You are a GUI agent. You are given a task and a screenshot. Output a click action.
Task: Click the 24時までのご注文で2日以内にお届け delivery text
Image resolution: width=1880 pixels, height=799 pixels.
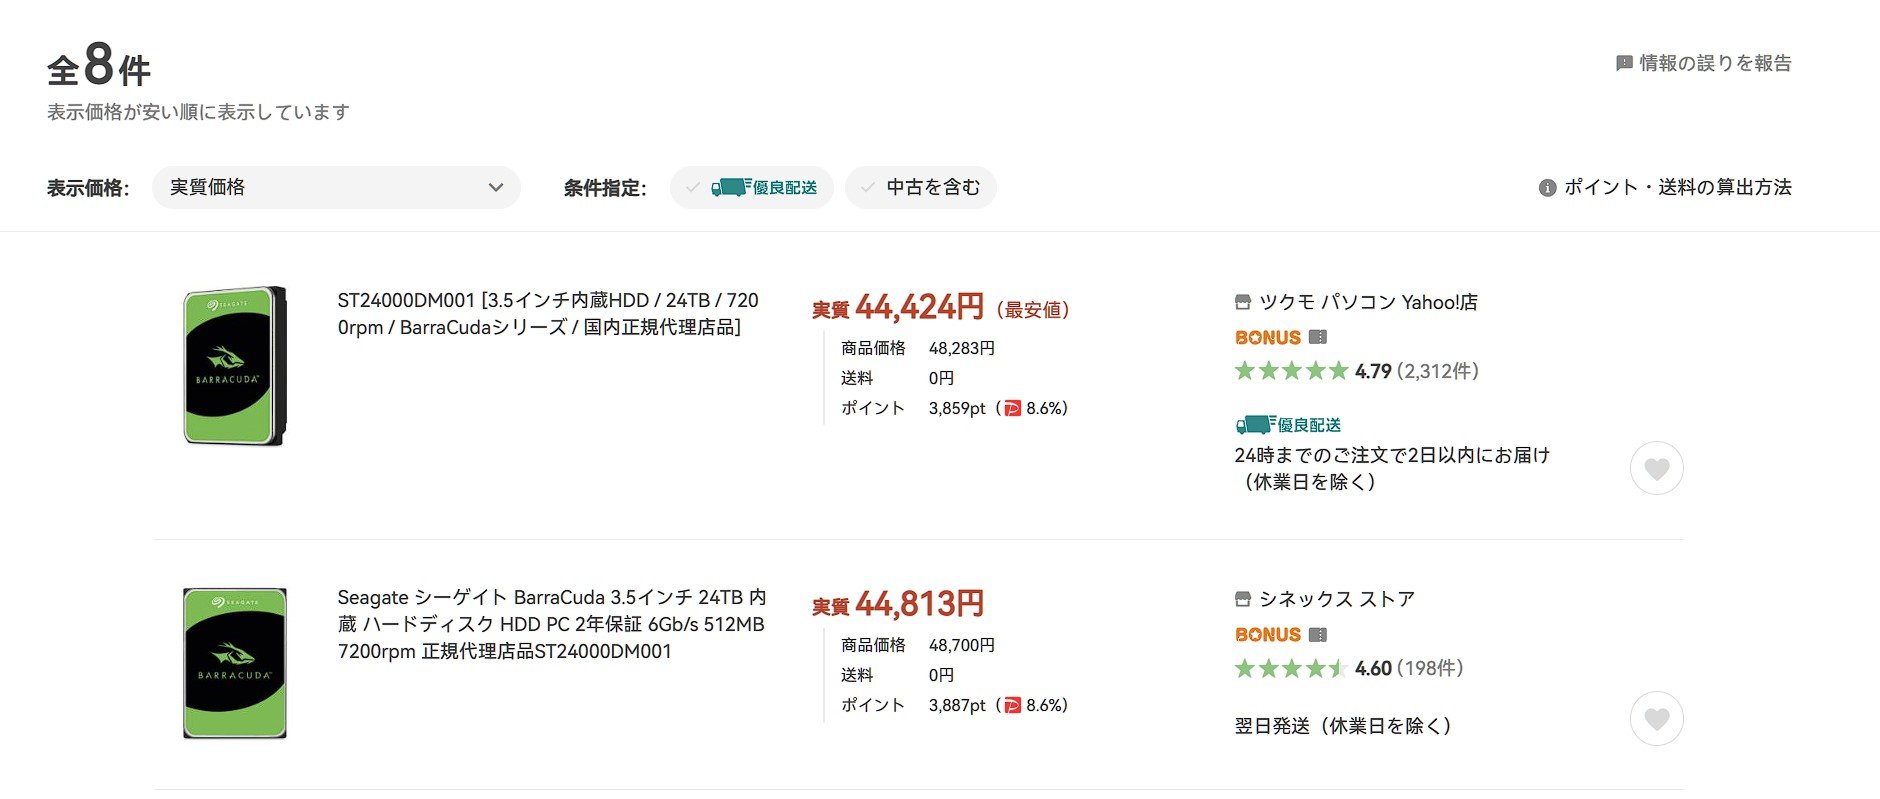click(x=1392, y=468)
